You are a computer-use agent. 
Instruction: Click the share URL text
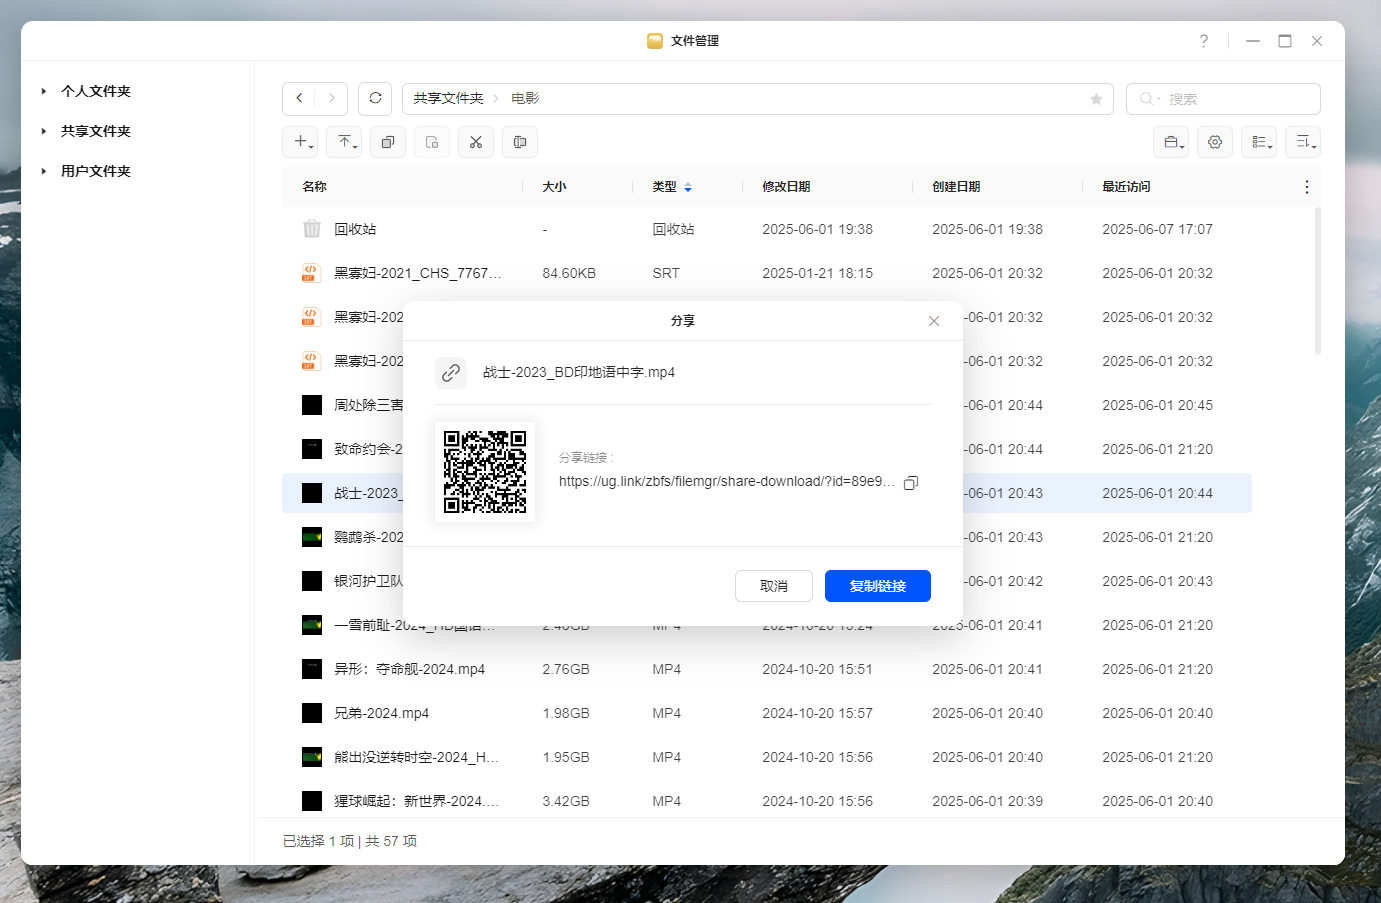726,481
